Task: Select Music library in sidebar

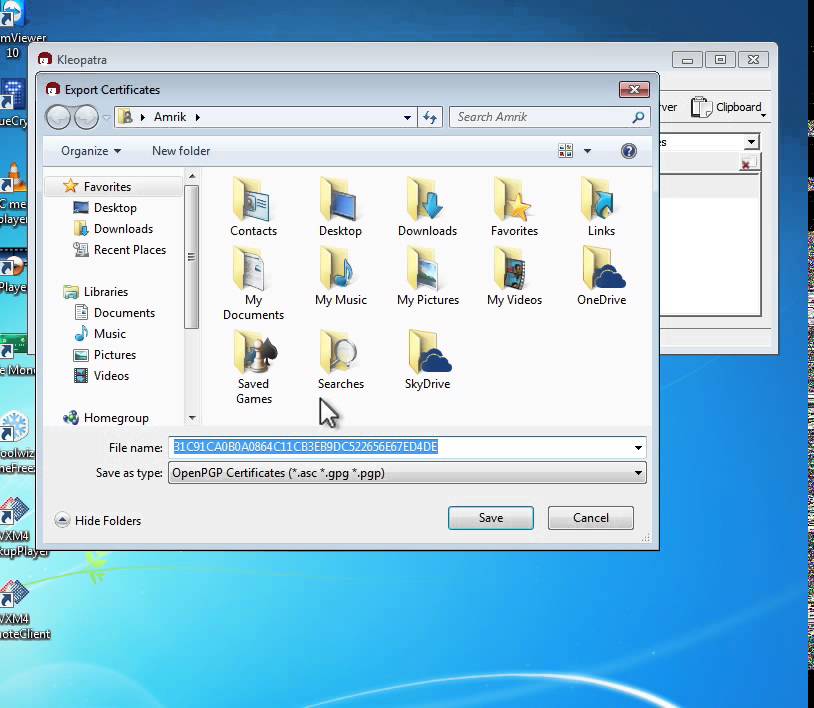Action: (x=110, y=334)
